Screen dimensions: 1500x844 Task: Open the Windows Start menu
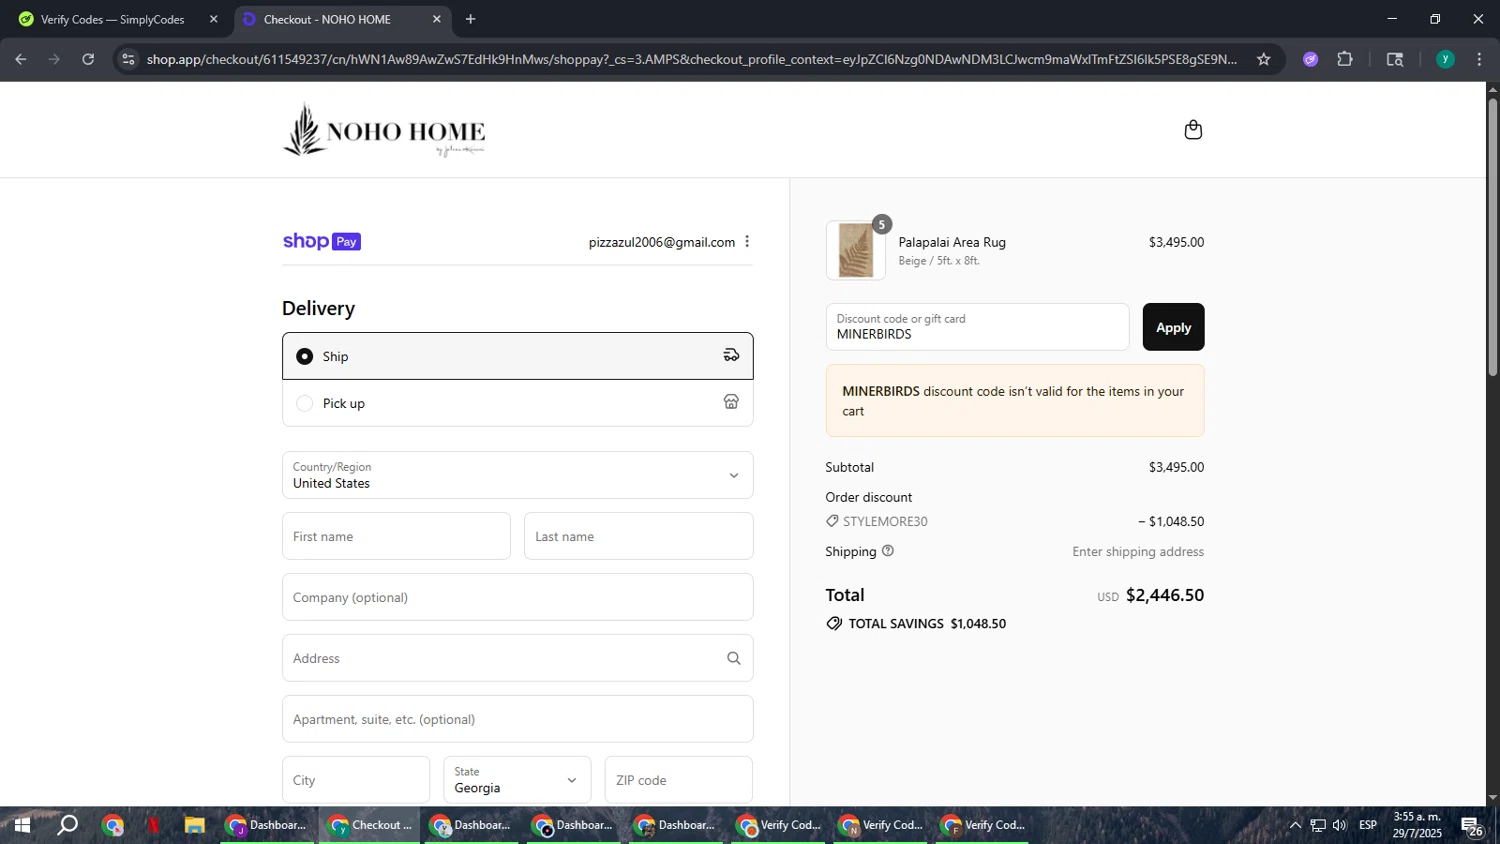coord(21,825)
